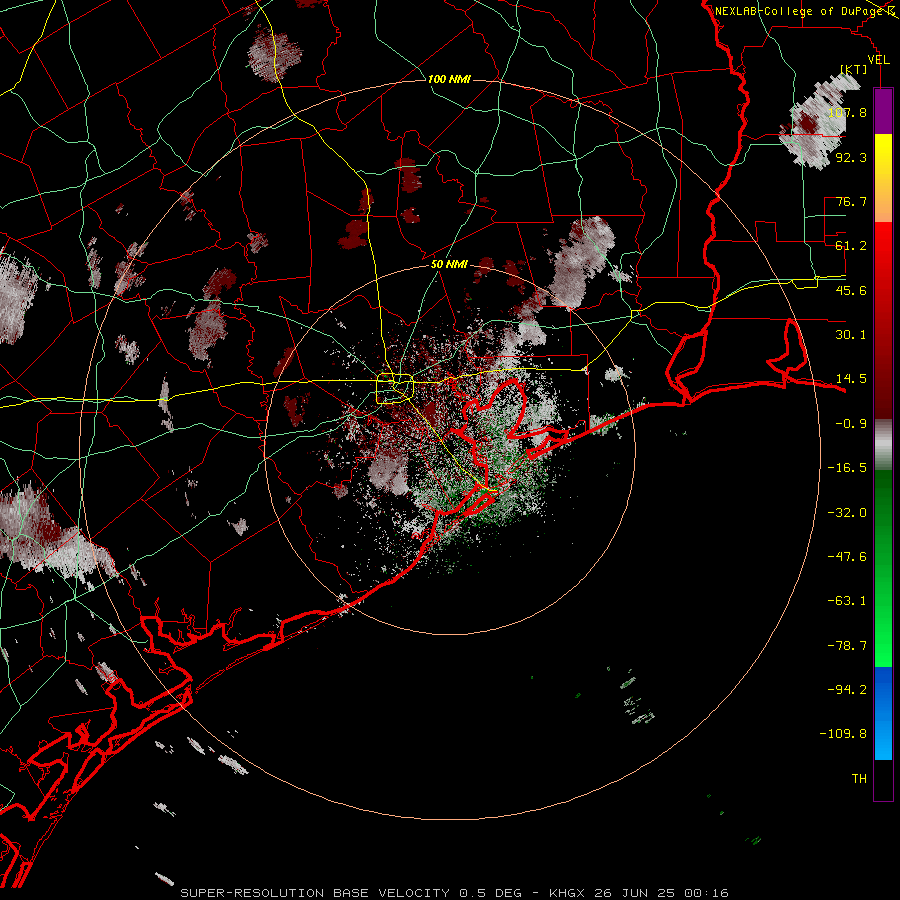Pick the yellow-orange segment of the color bar
Viewport: 900px width, 900px height.
pos(883,178)
